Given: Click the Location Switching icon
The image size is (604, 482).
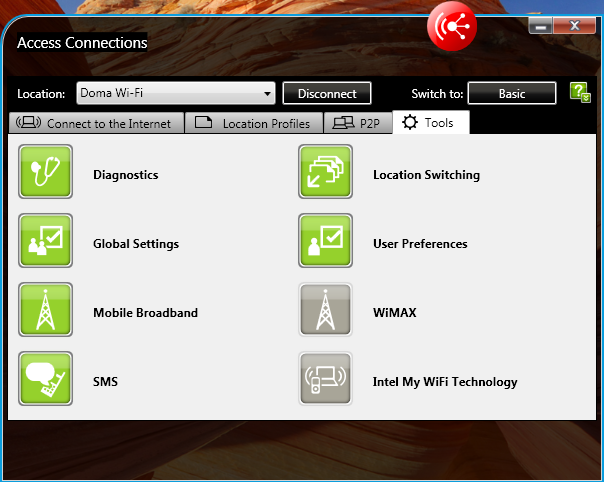Looking at the screenshot, I should click(x=326, y=172).
